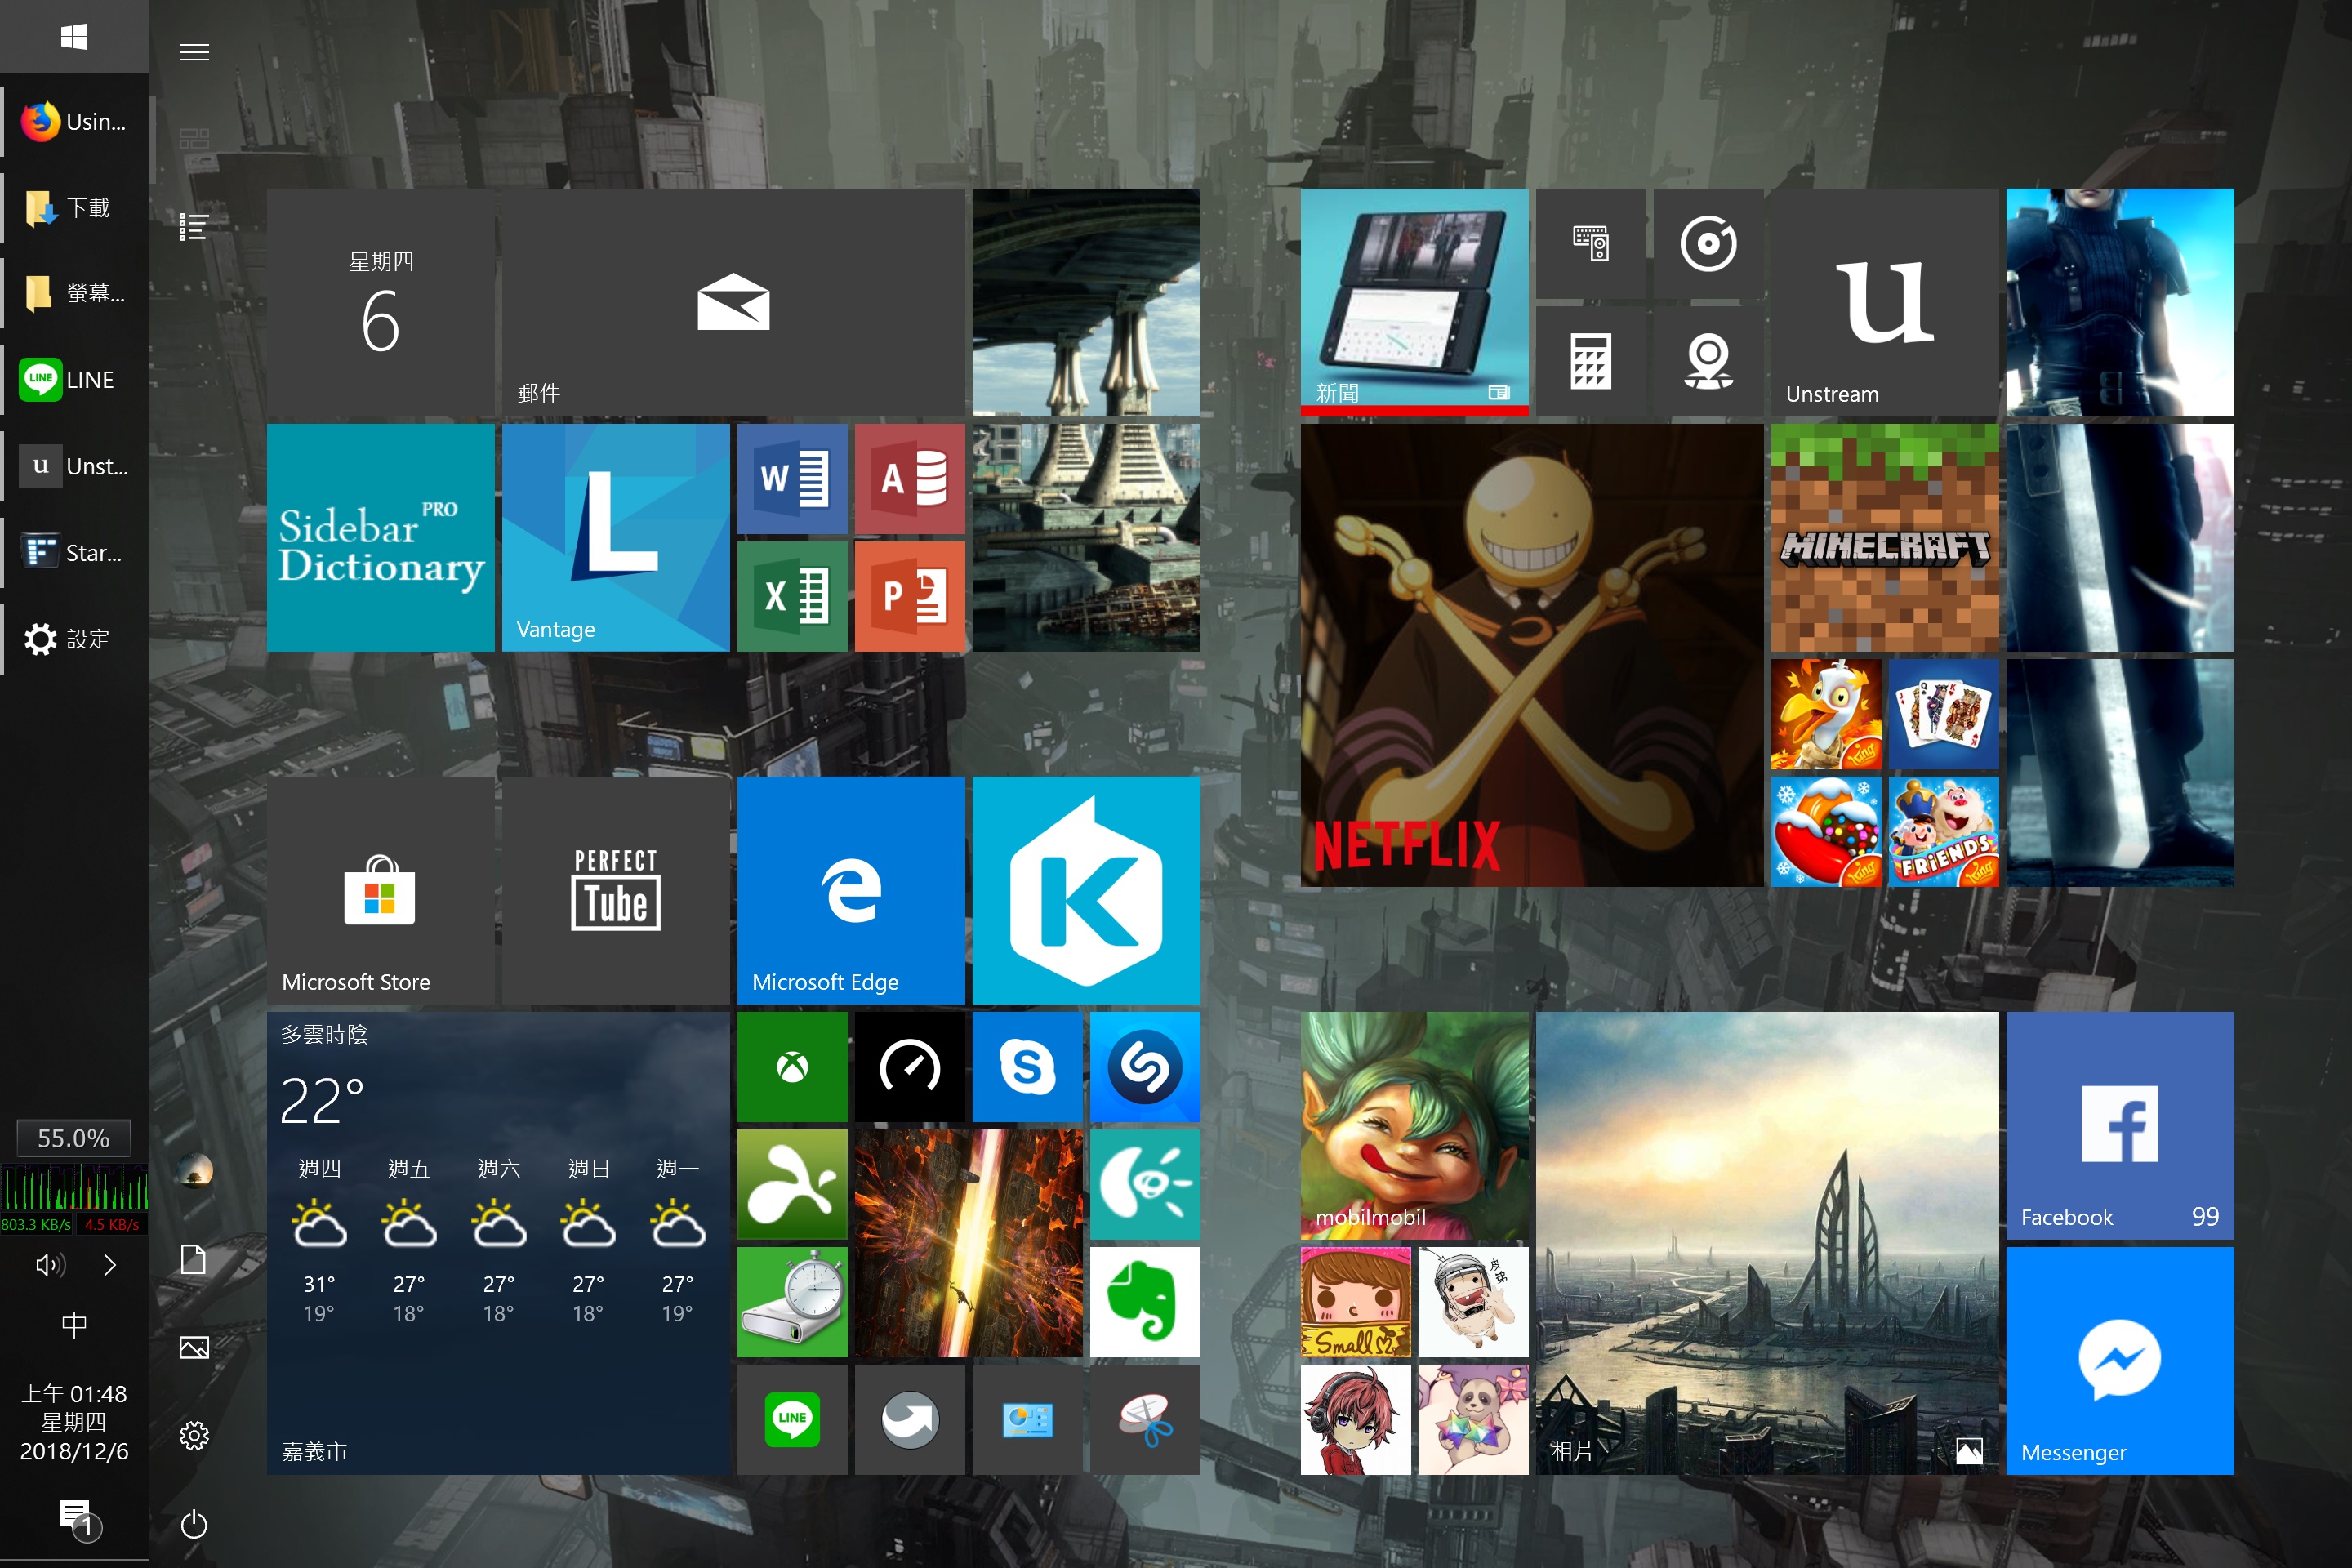Image resolution: width=2352 pixels, height=1568 pixels.
Task: Click the volume speaker tray icon
Action: 50,1265
